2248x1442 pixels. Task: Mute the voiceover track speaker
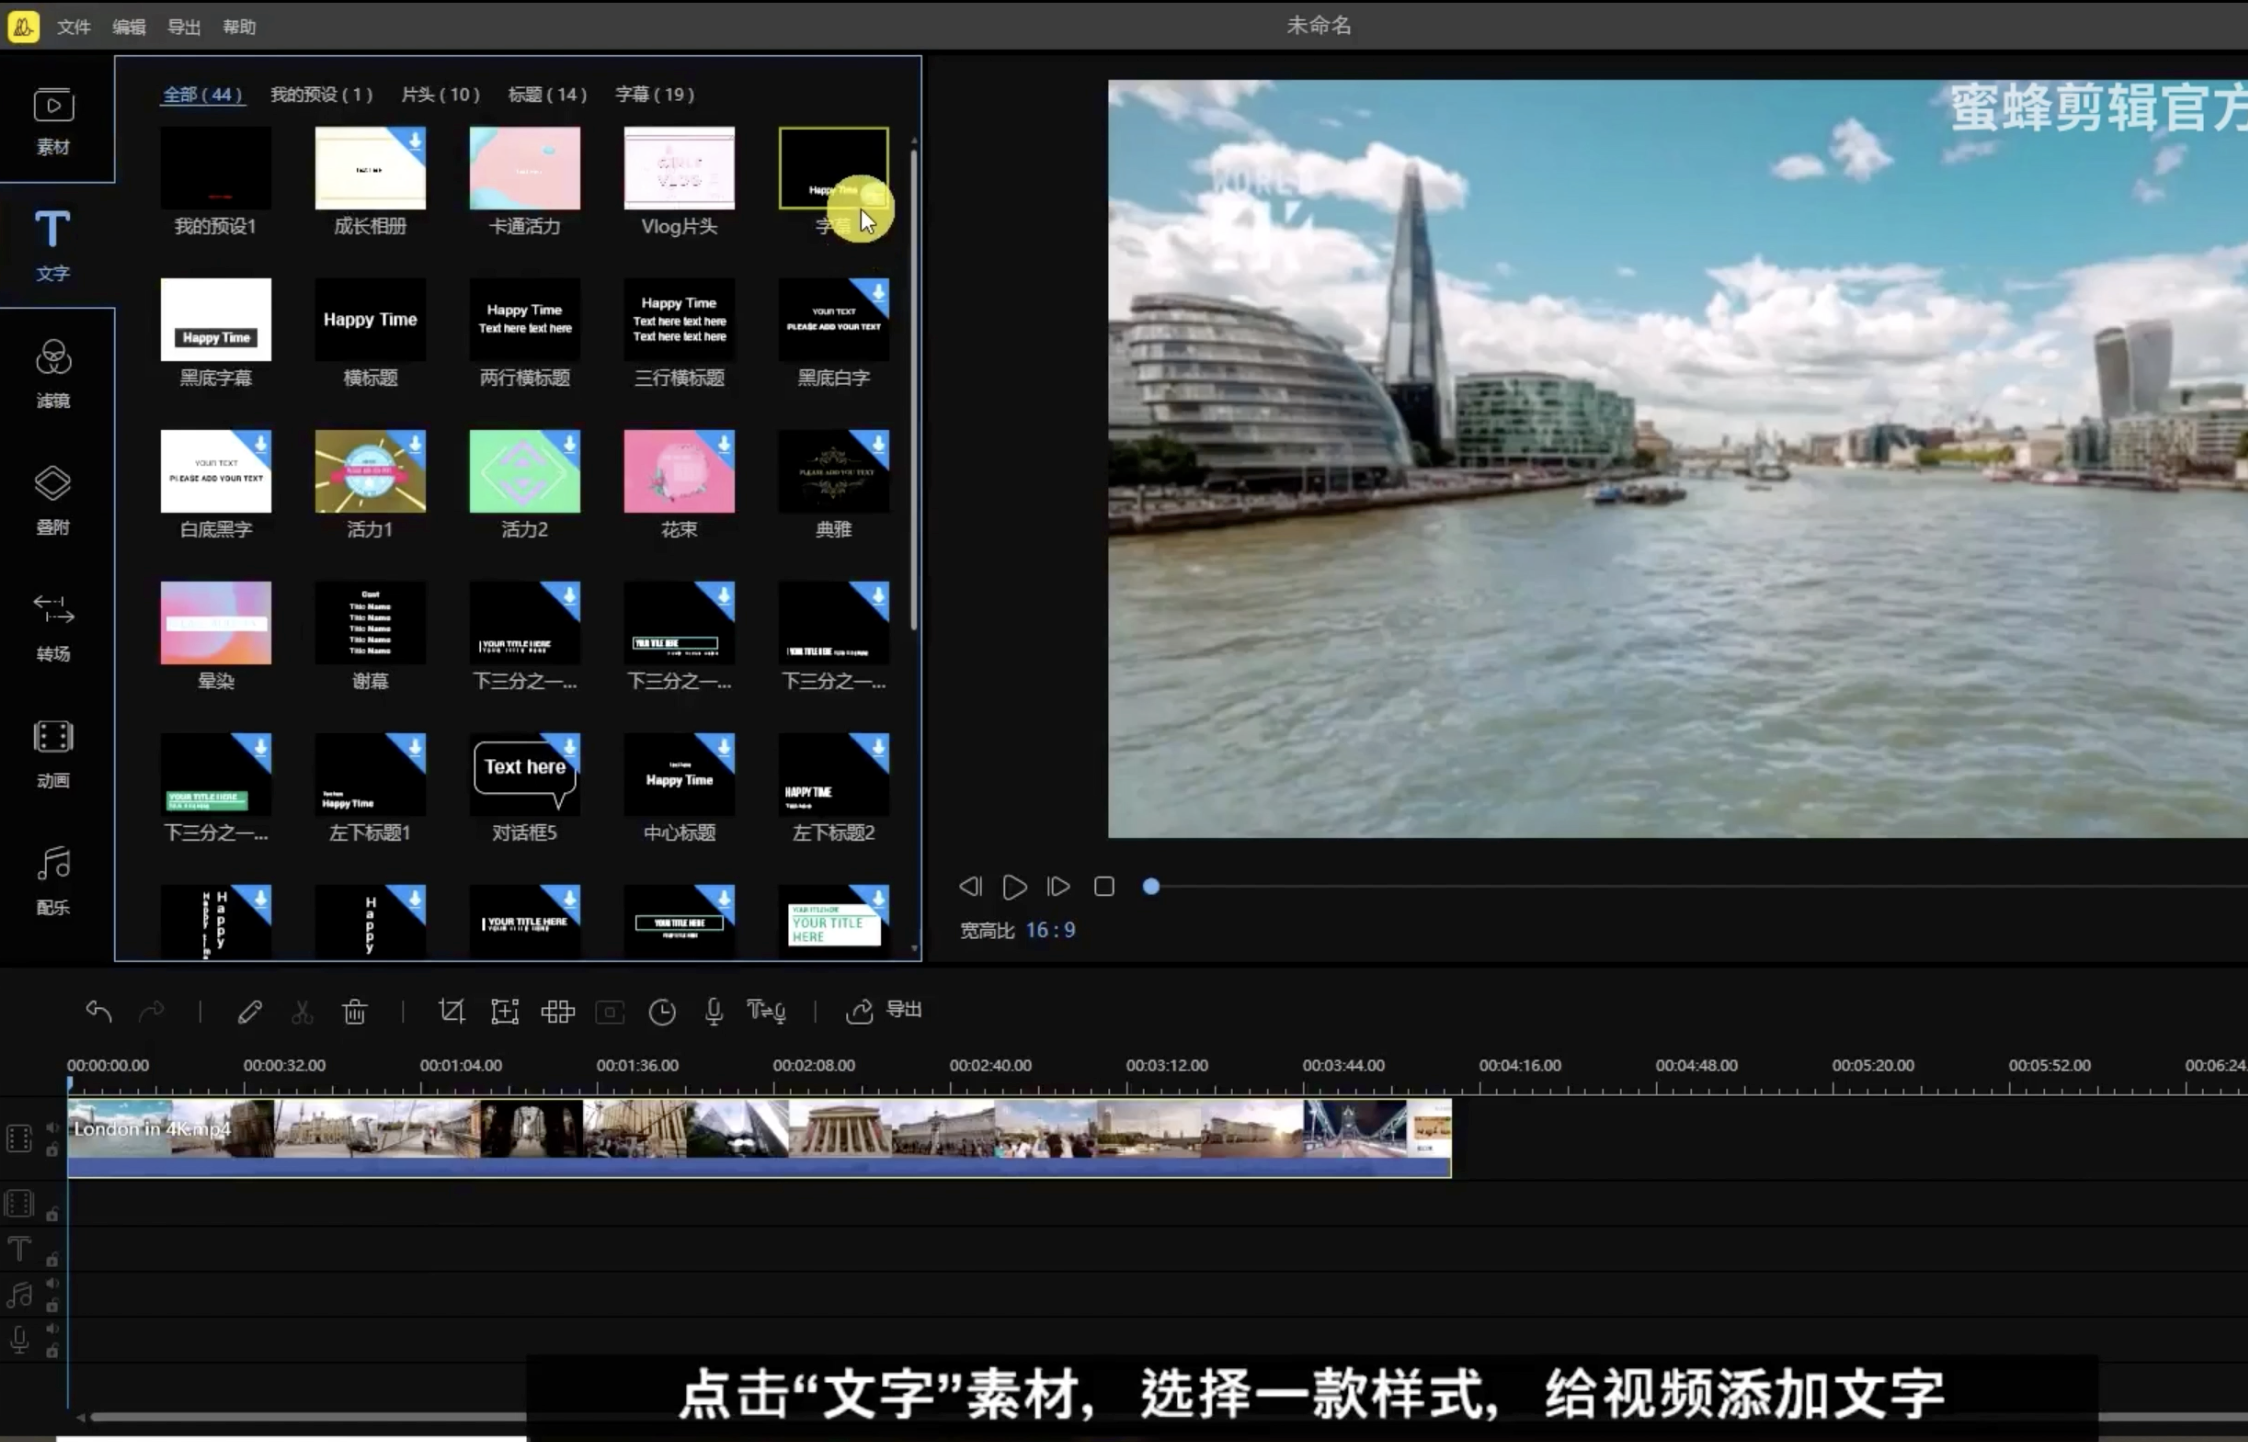pyautogui.click(x=52, y=1329)
